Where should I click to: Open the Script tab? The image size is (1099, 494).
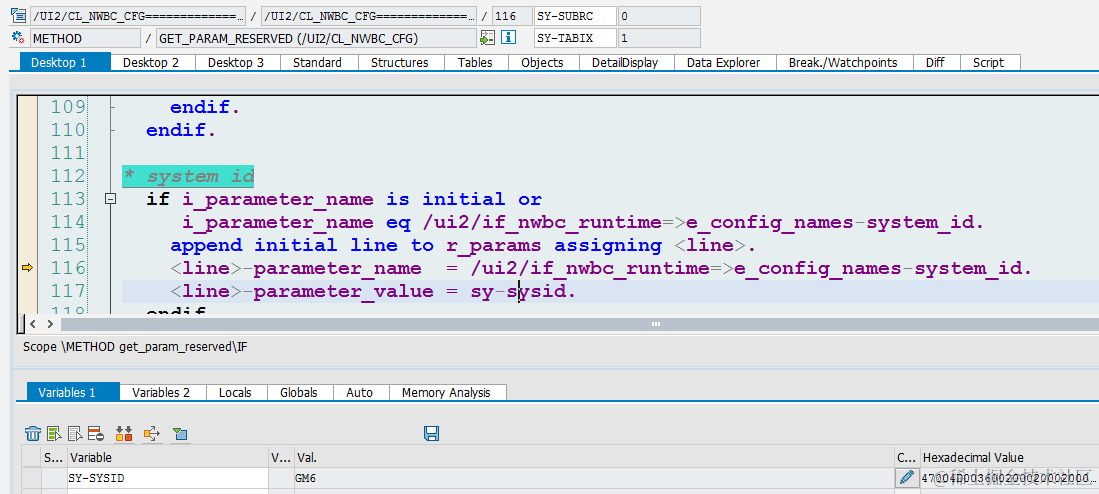pyautogui.click(x=988, y=62)
